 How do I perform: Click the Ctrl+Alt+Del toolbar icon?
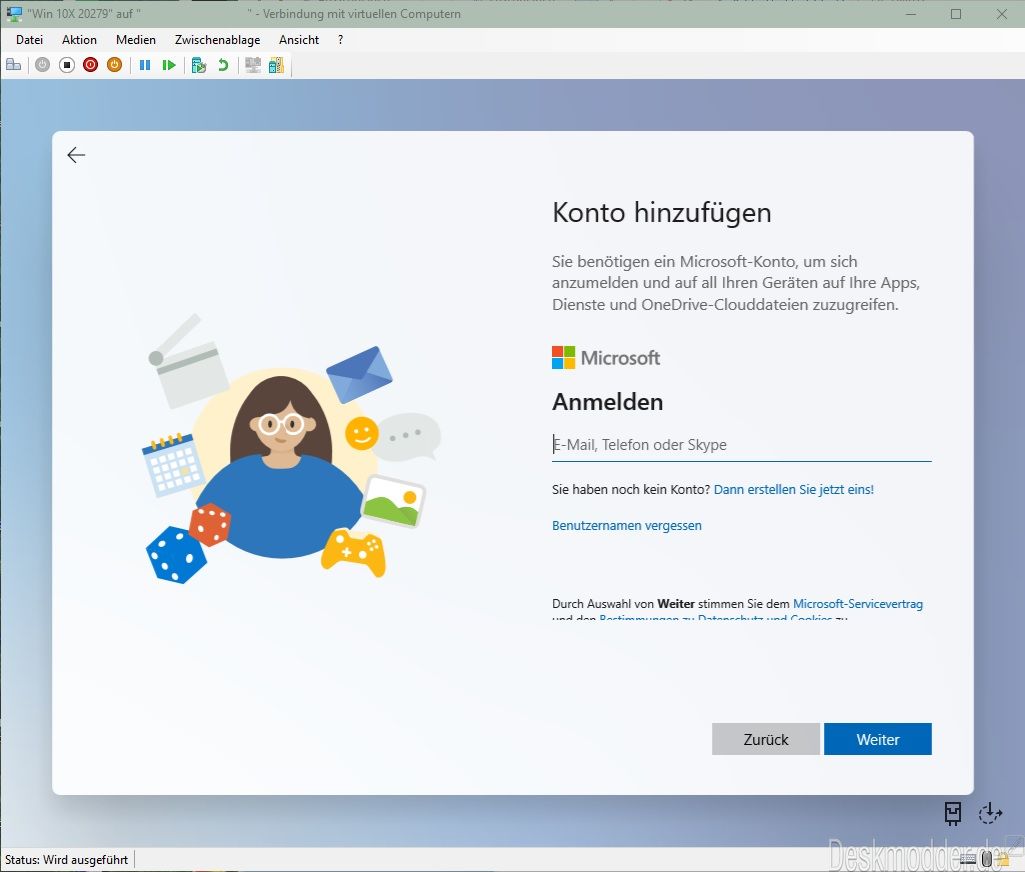point(13,65)
